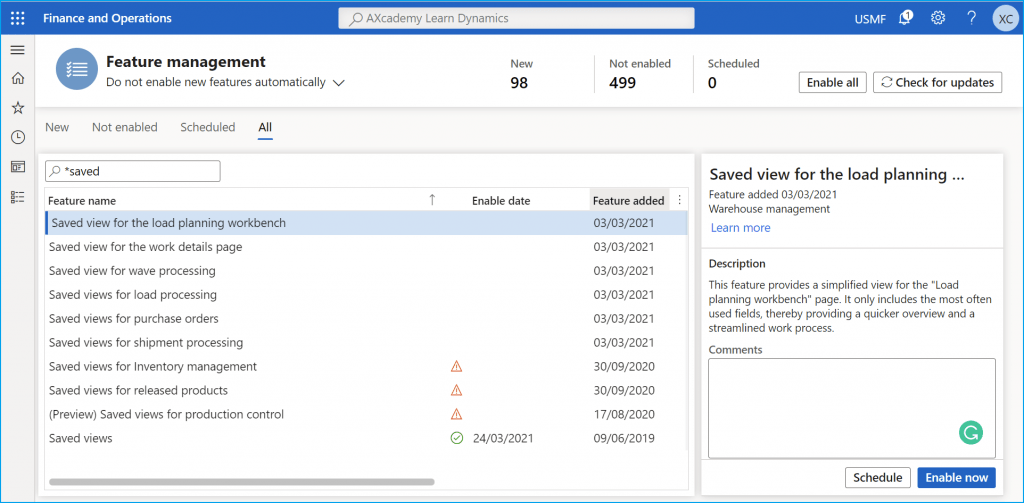Viewport: 1024px width, 503px height.
Task: Select Saved view for the load planning workbench
Action: click(366, 223)
